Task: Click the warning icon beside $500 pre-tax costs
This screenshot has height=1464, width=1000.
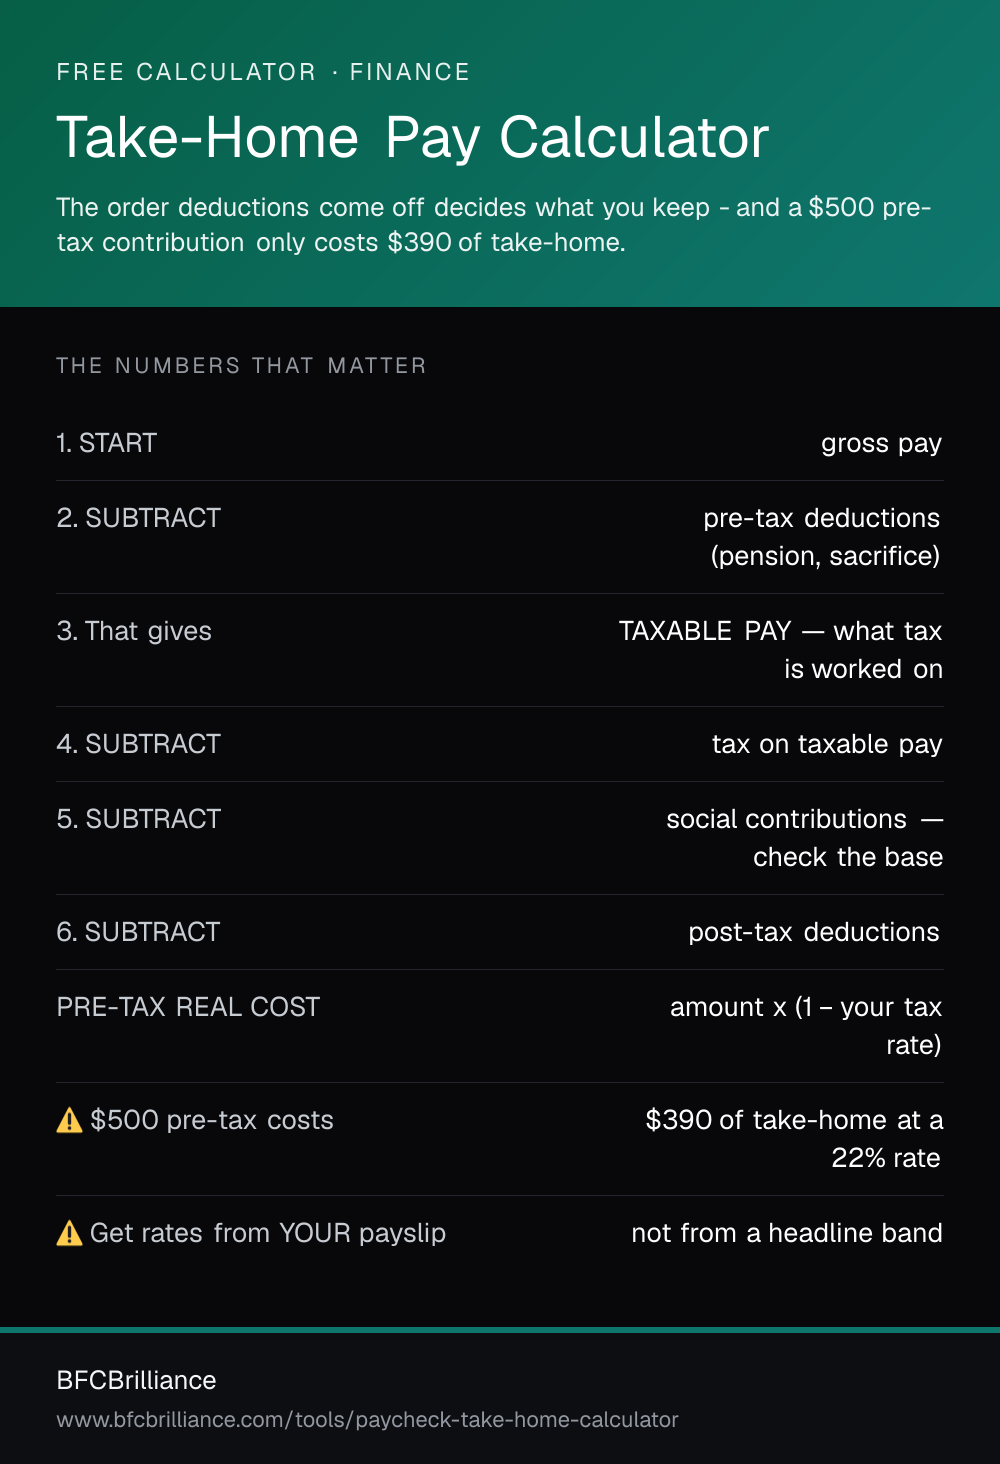Action: [70, 1120]
